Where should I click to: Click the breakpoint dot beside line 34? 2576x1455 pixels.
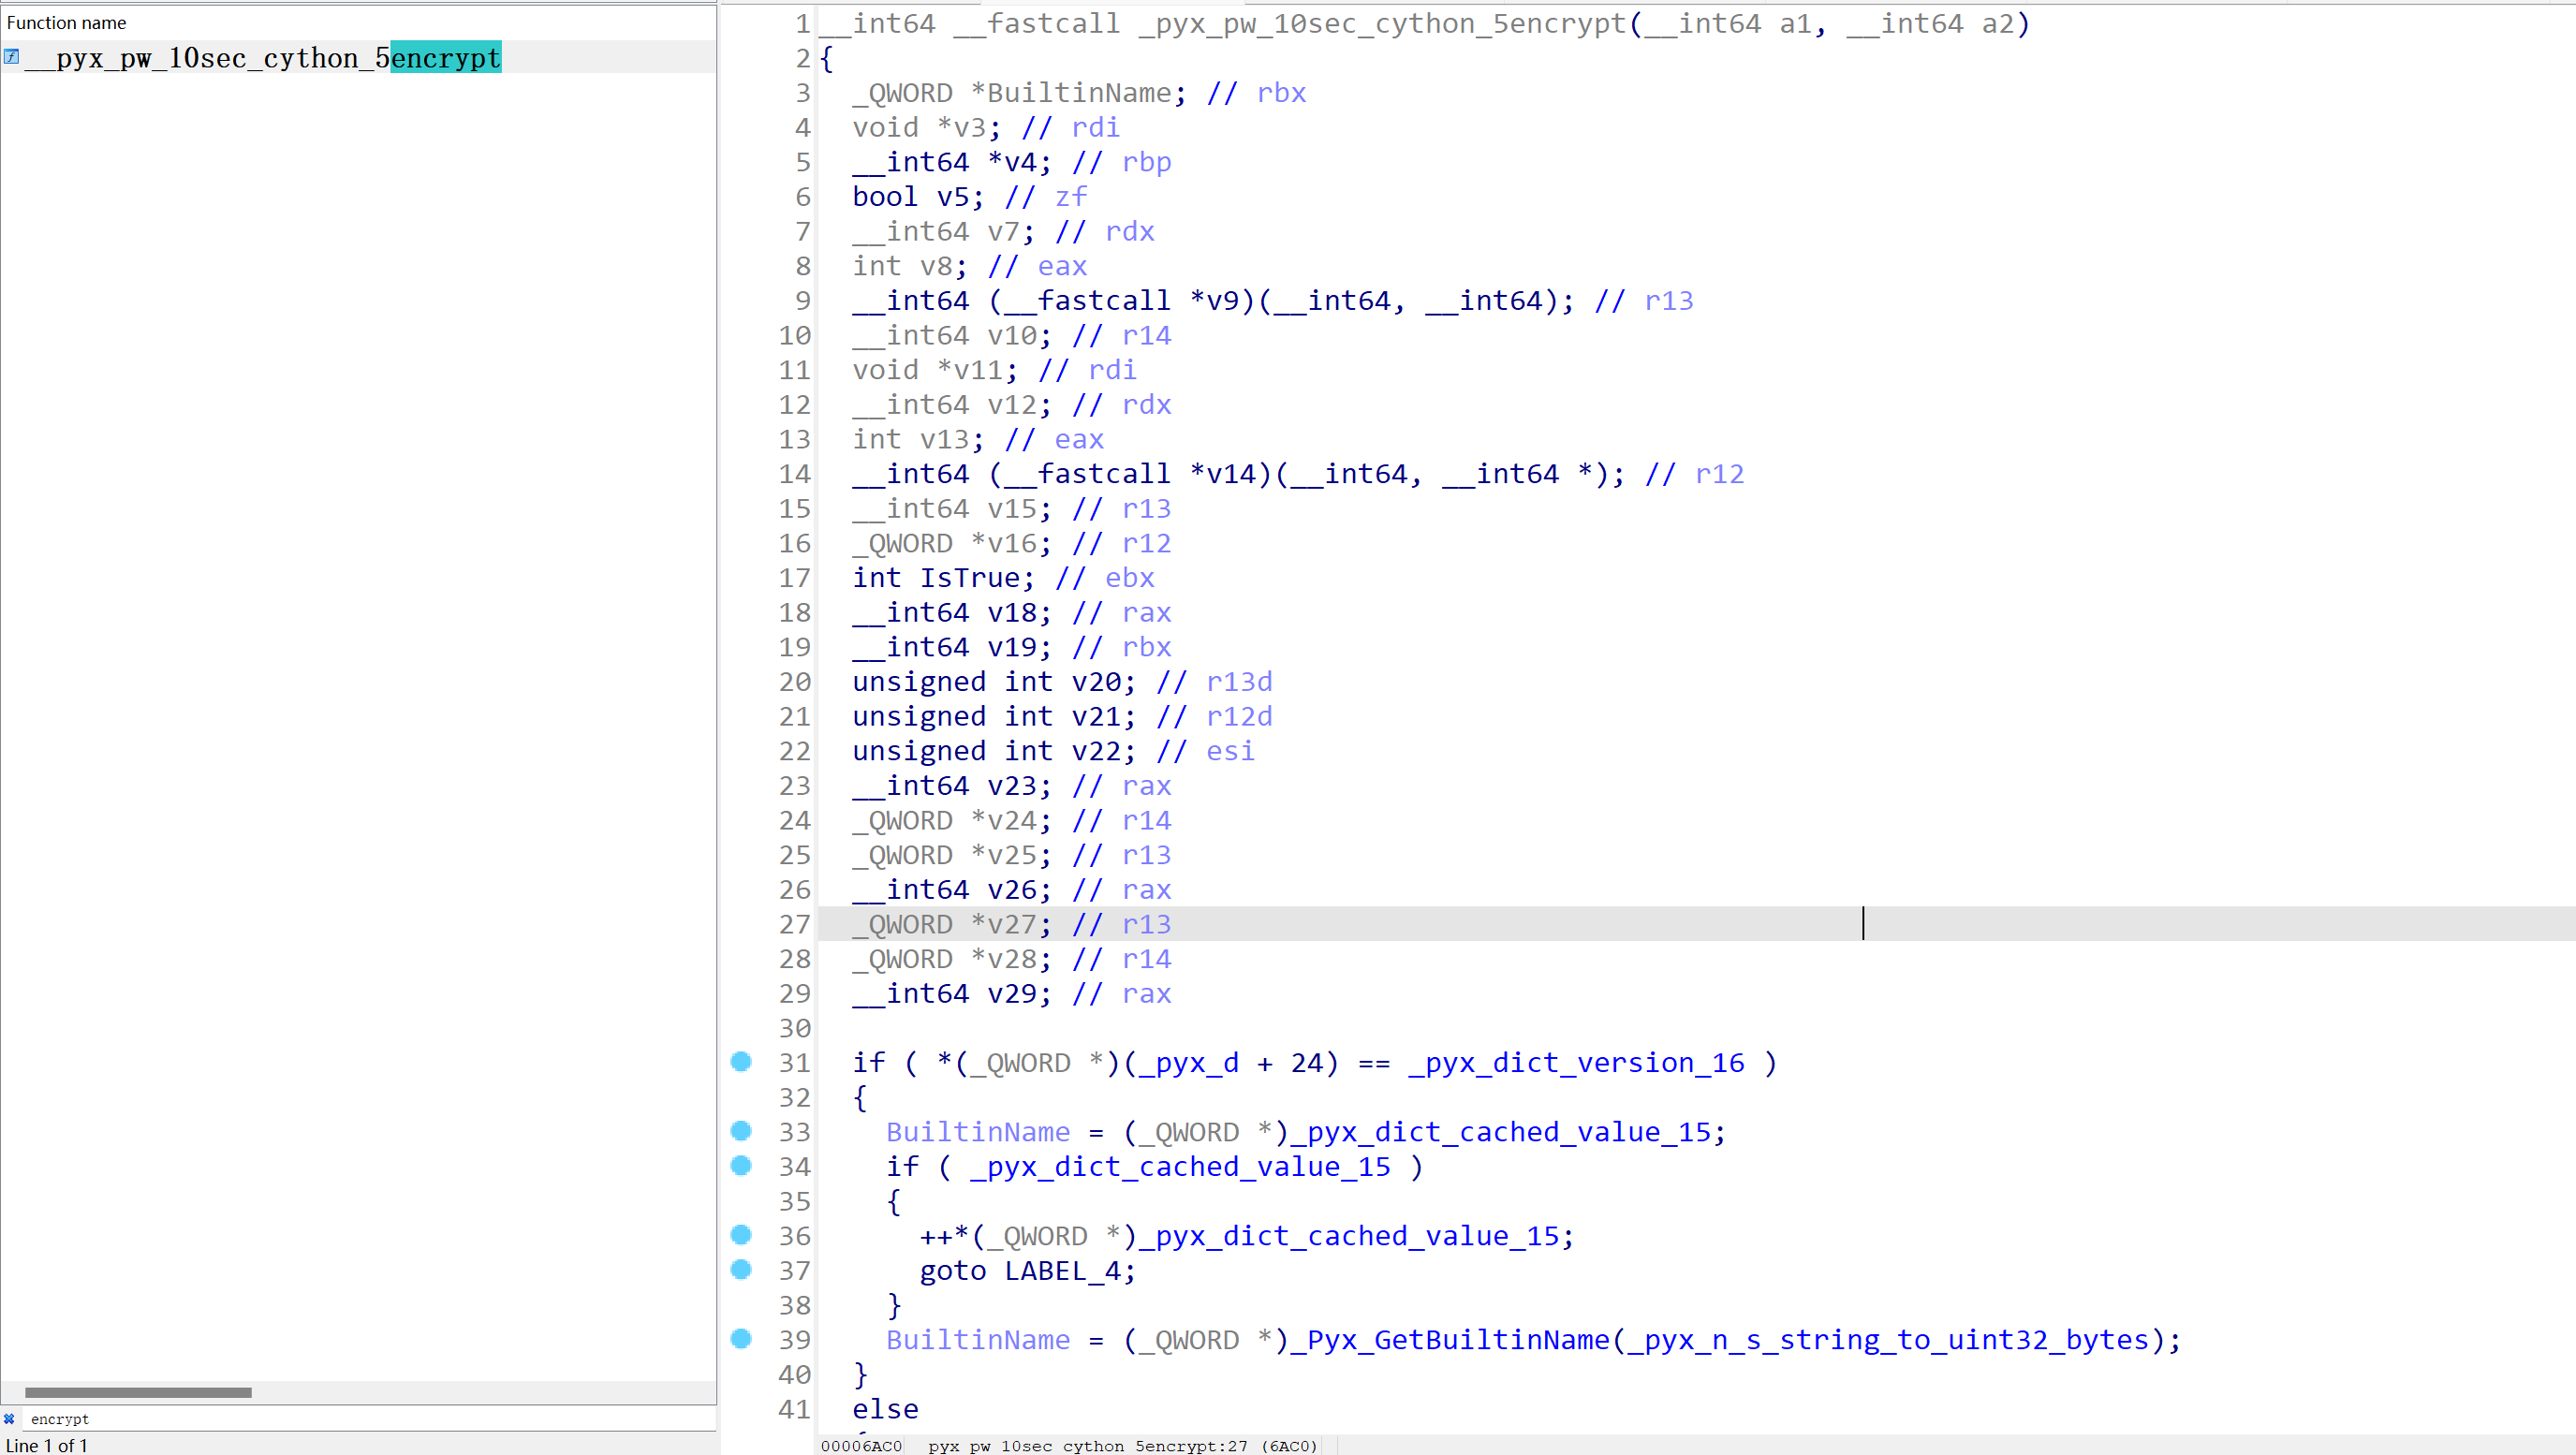(742, 1166)
